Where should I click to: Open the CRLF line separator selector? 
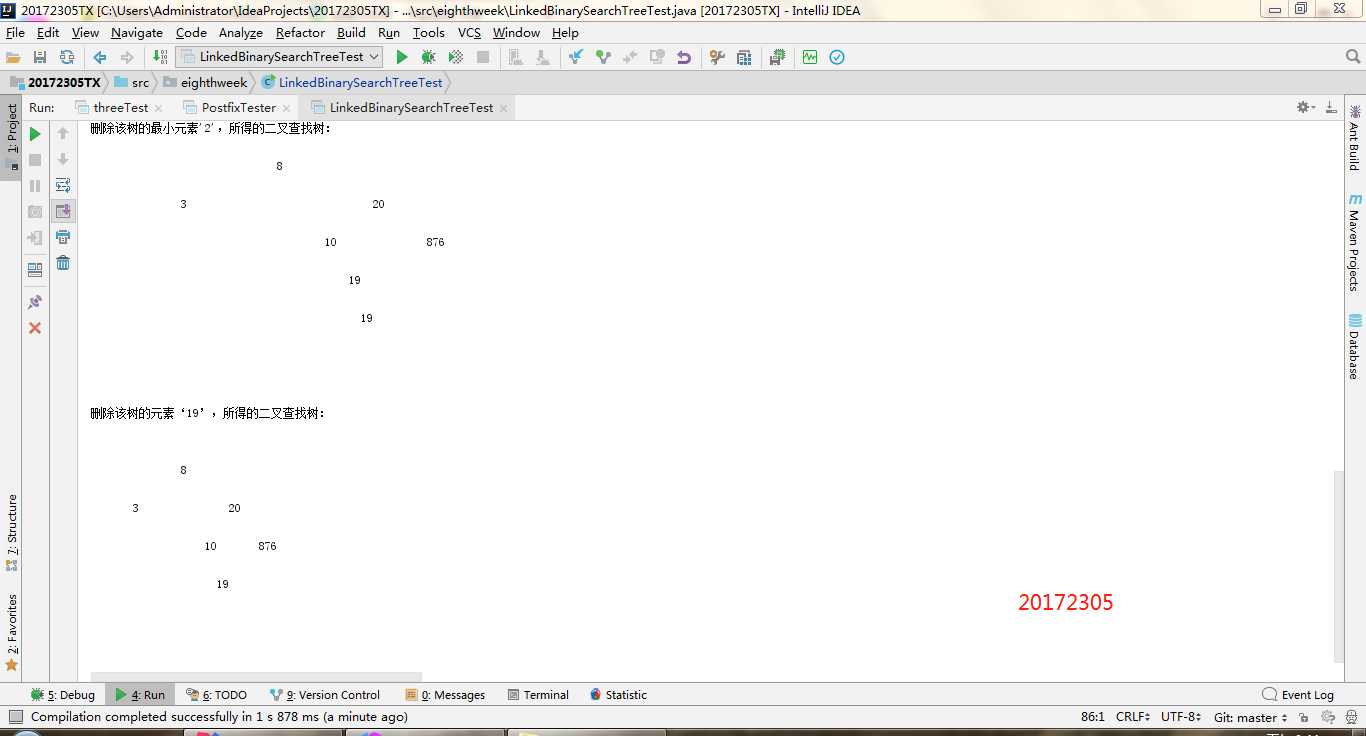coord(1132,717)
